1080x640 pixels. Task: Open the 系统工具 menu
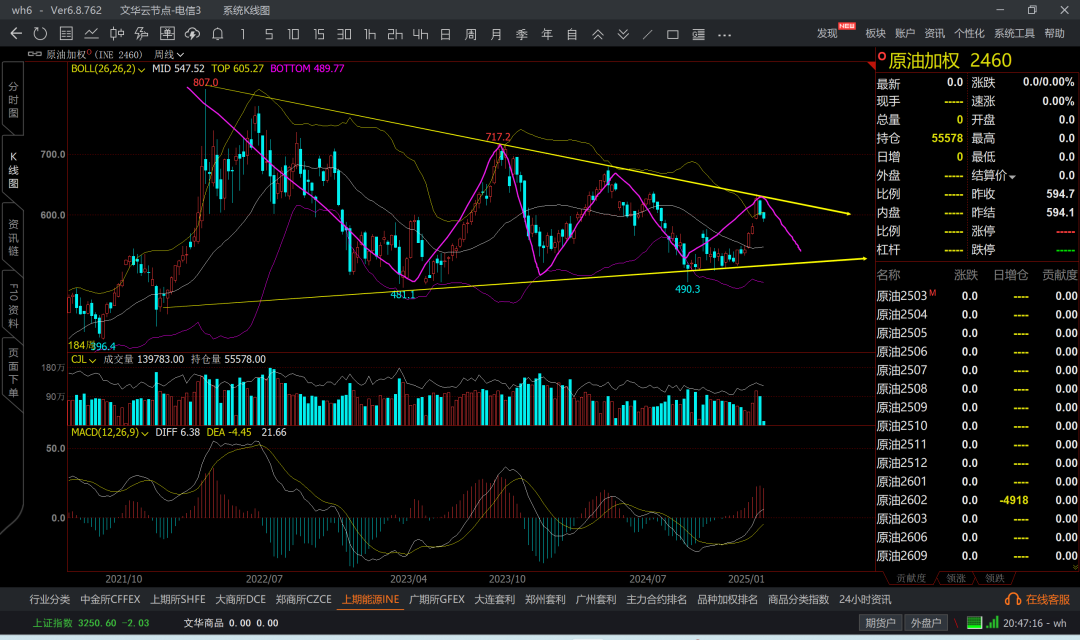(1014, 34)
